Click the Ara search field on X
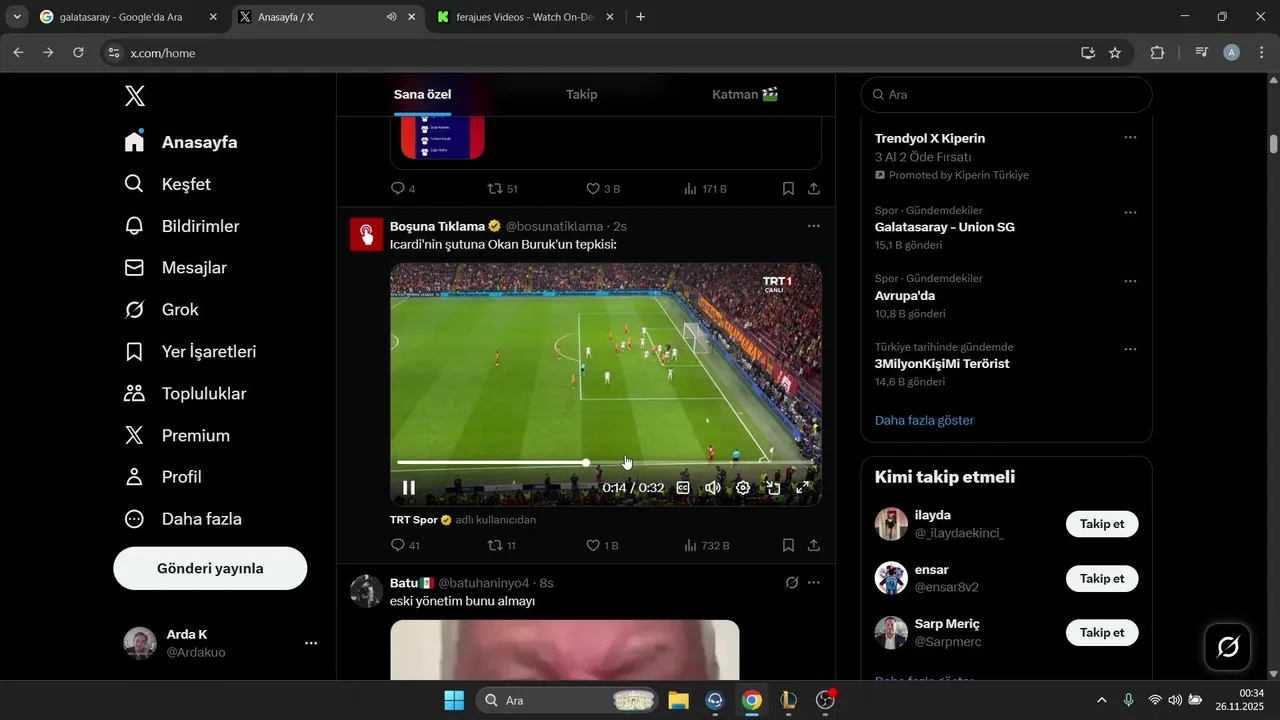 [x=1007, y=94]
